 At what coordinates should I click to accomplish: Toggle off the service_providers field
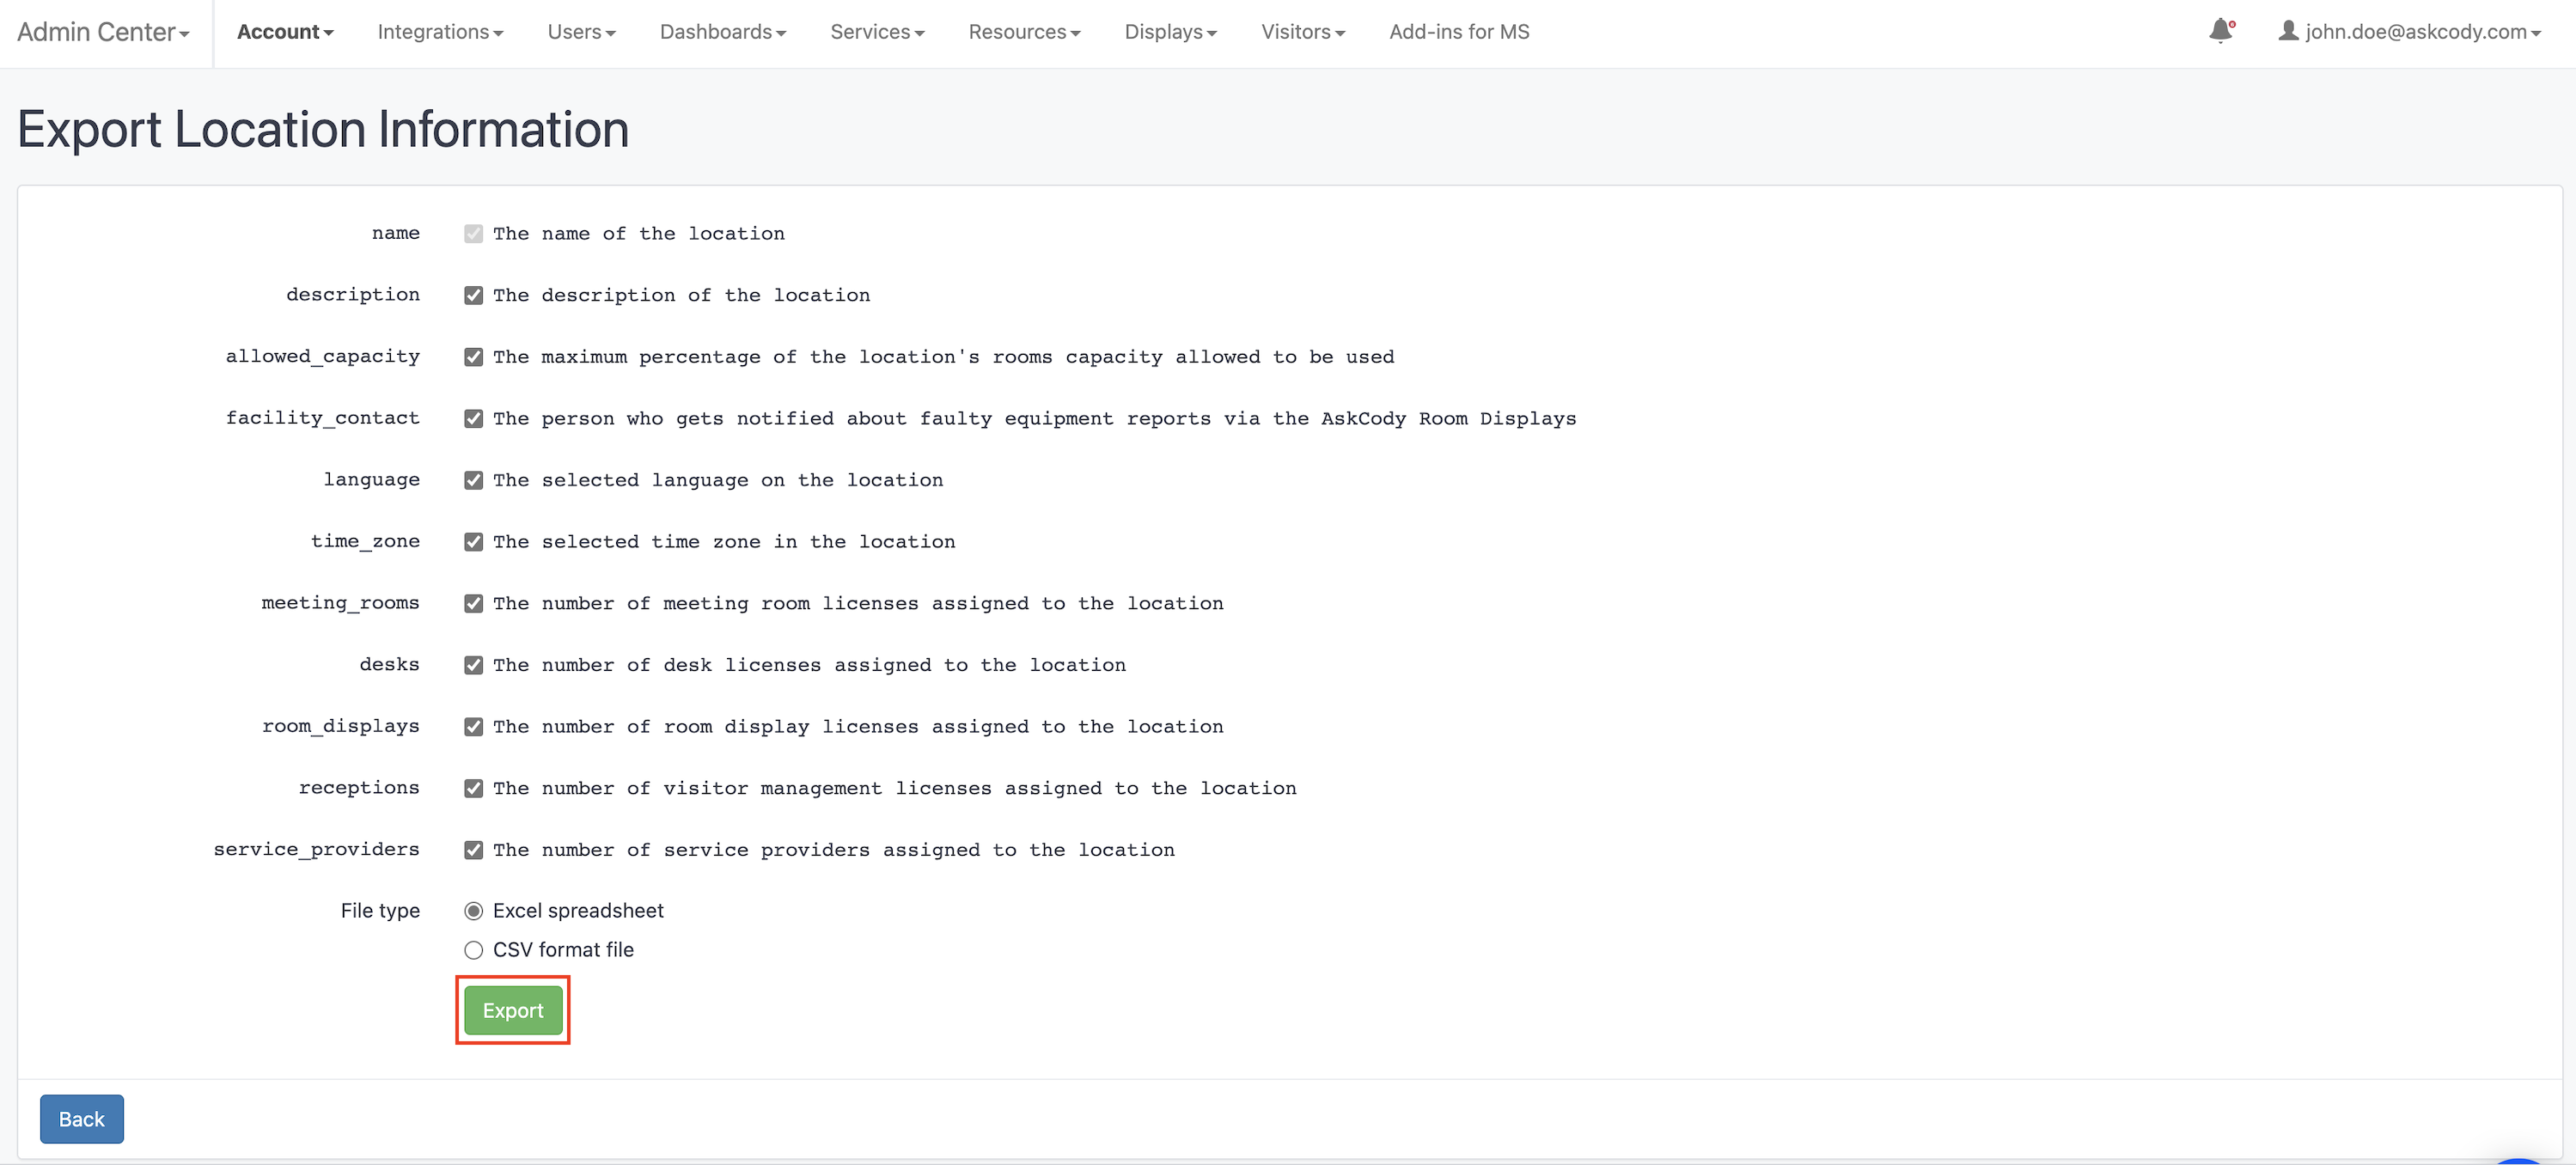[473, 849]
